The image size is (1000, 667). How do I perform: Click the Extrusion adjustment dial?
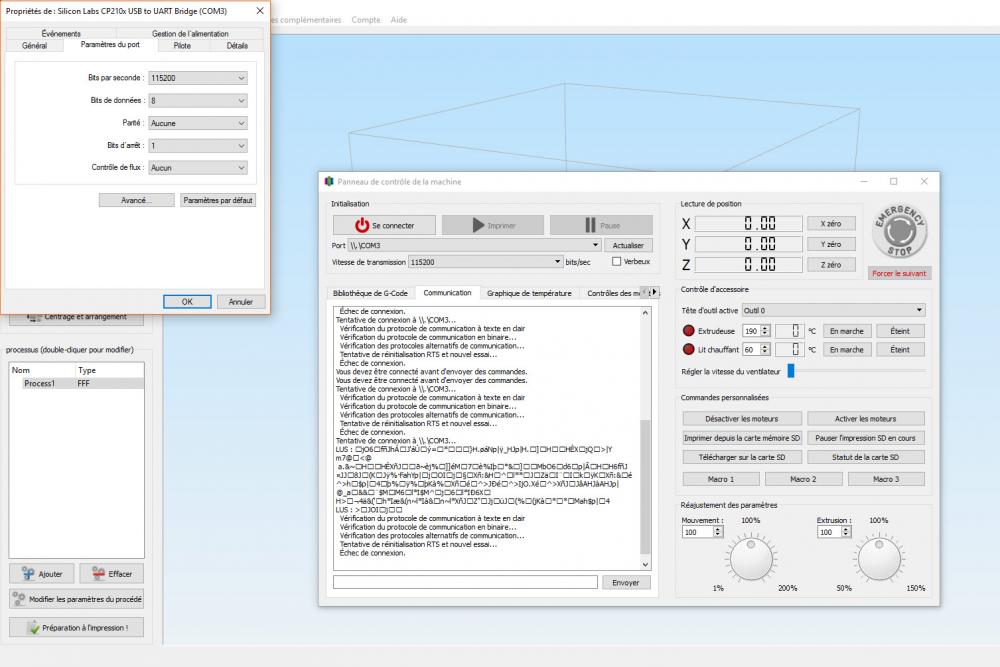(879, 558)
